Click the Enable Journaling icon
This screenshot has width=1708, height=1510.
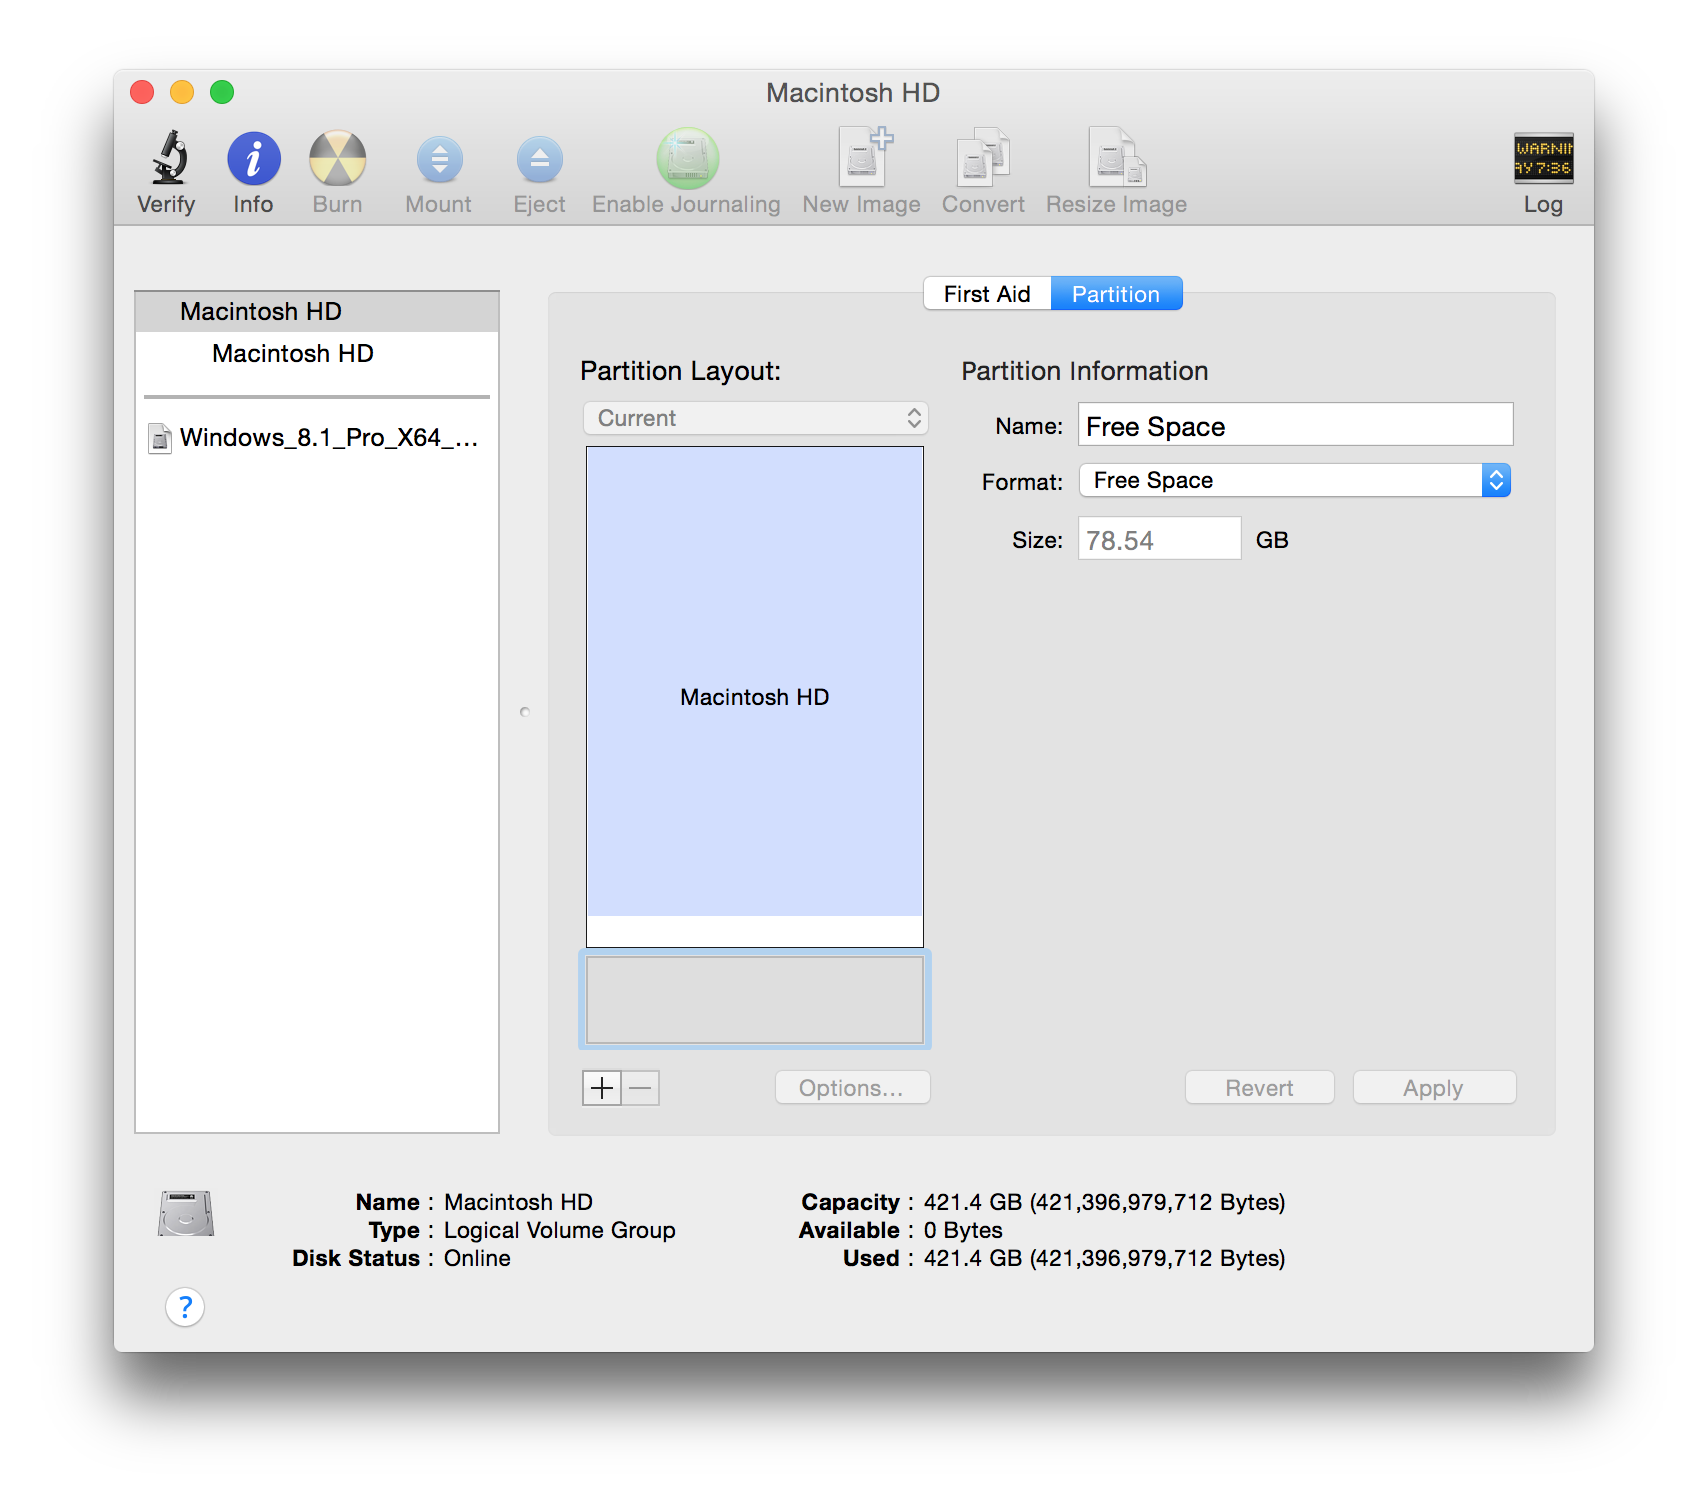pos(687,158)
